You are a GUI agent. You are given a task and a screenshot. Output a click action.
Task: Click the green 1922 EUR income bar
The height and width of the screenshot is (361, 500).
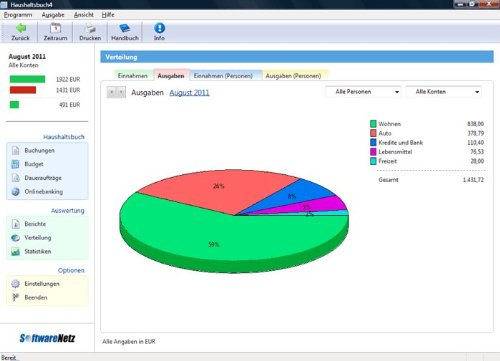coord(27,79)
